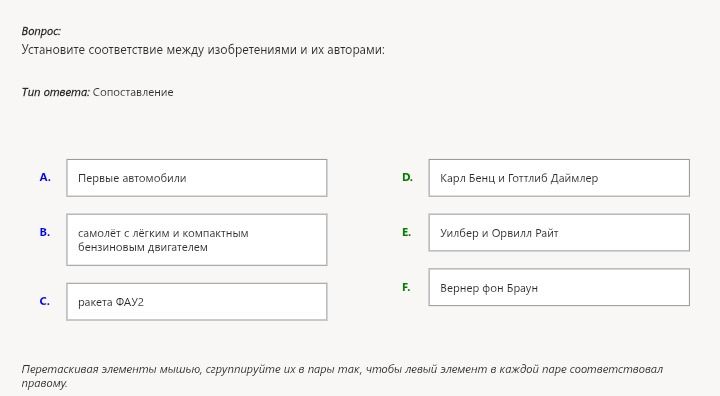Click the word 'авторами' in the question
Image resolution: width=720 pixels, height=396 pixels.
pos(355,50)
